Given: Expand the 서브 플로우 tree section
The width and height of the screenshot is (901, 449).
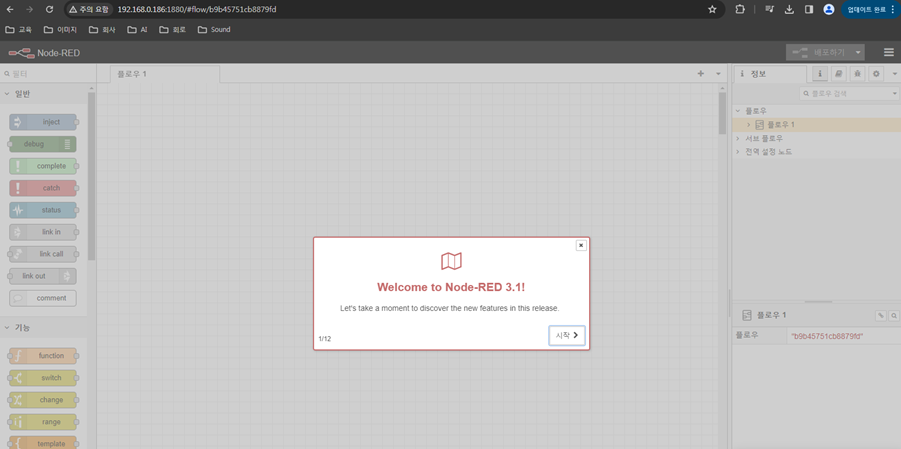Looking at the screenshot, I should [738, 138].
